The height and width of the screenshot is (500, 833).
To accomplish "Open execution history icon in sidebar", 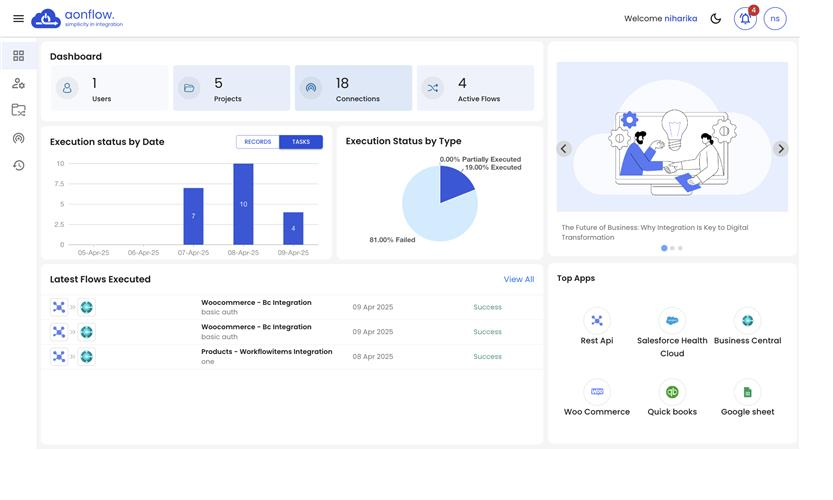I will (x=18, y=165).
